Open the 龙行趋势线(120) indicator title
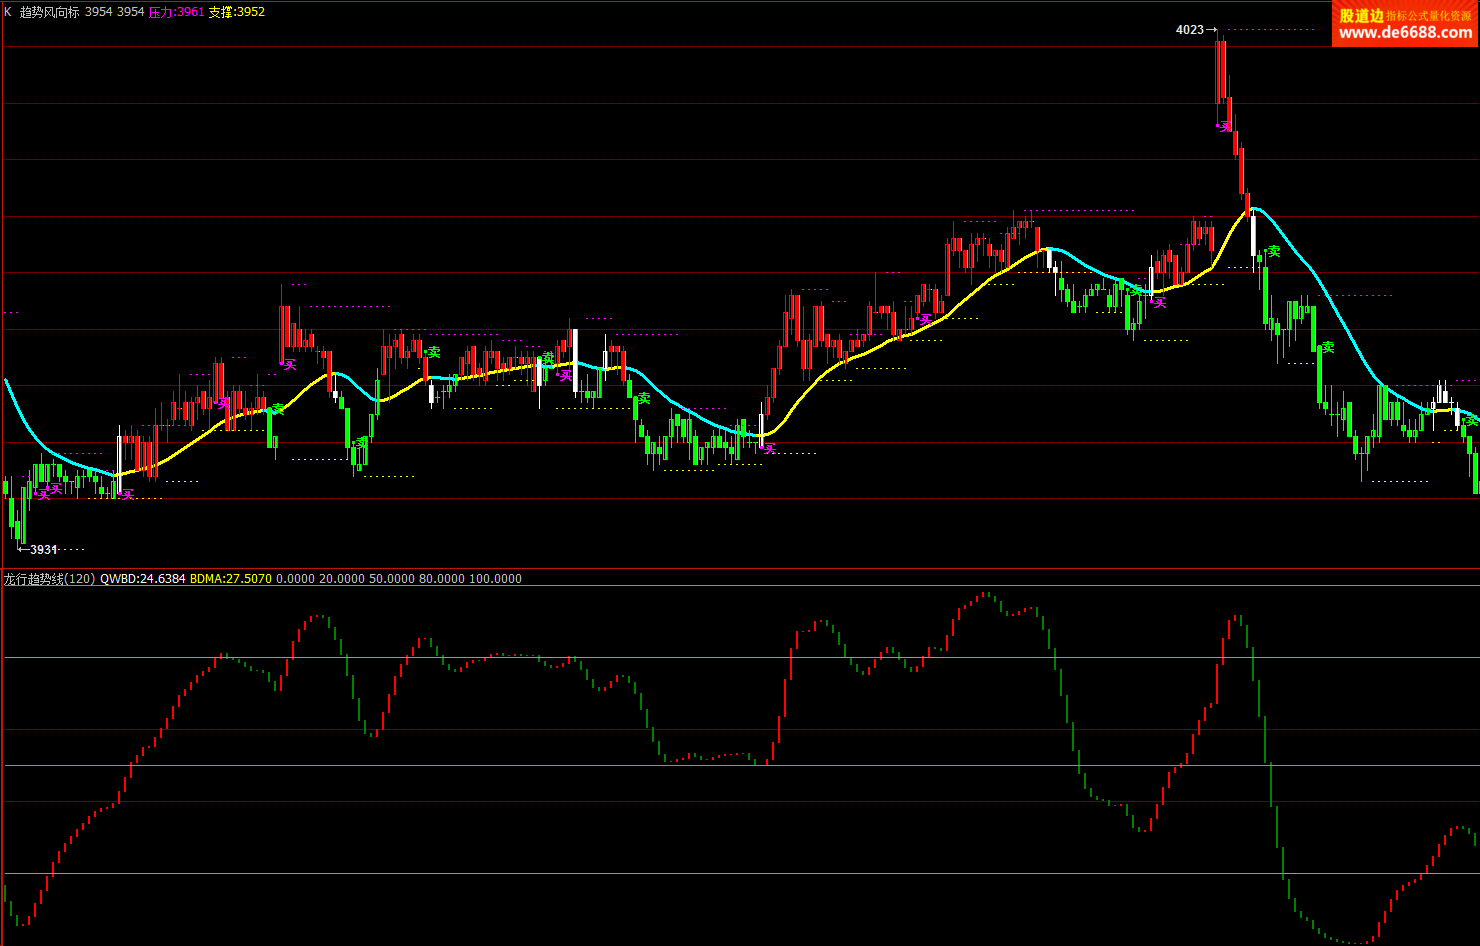 (49, 578)
